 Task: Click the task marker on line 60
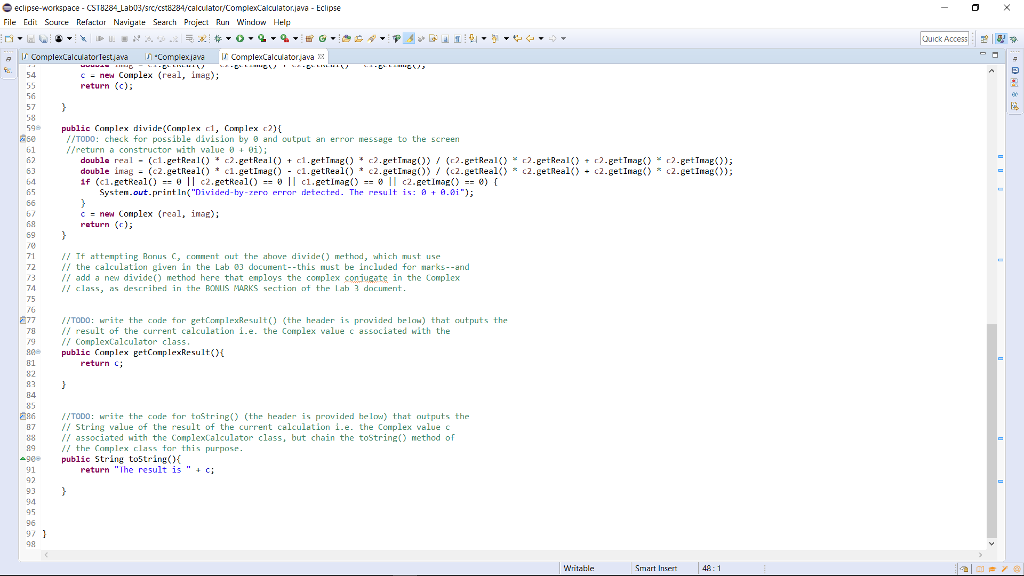click(23, 139)
